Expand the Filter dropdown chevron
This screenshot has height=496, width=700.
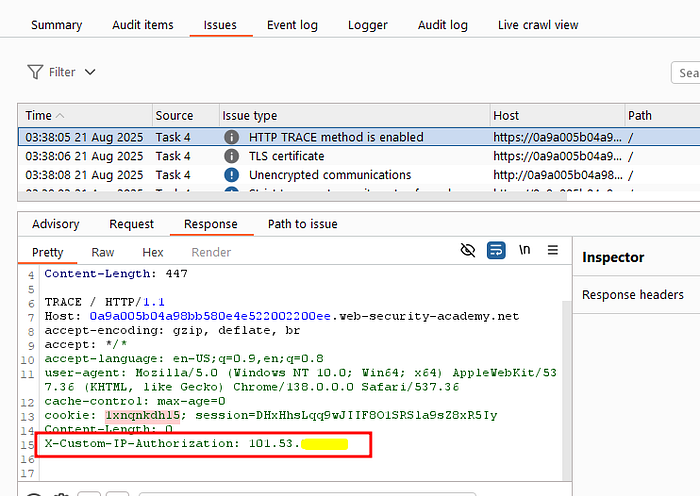point(90,72)
